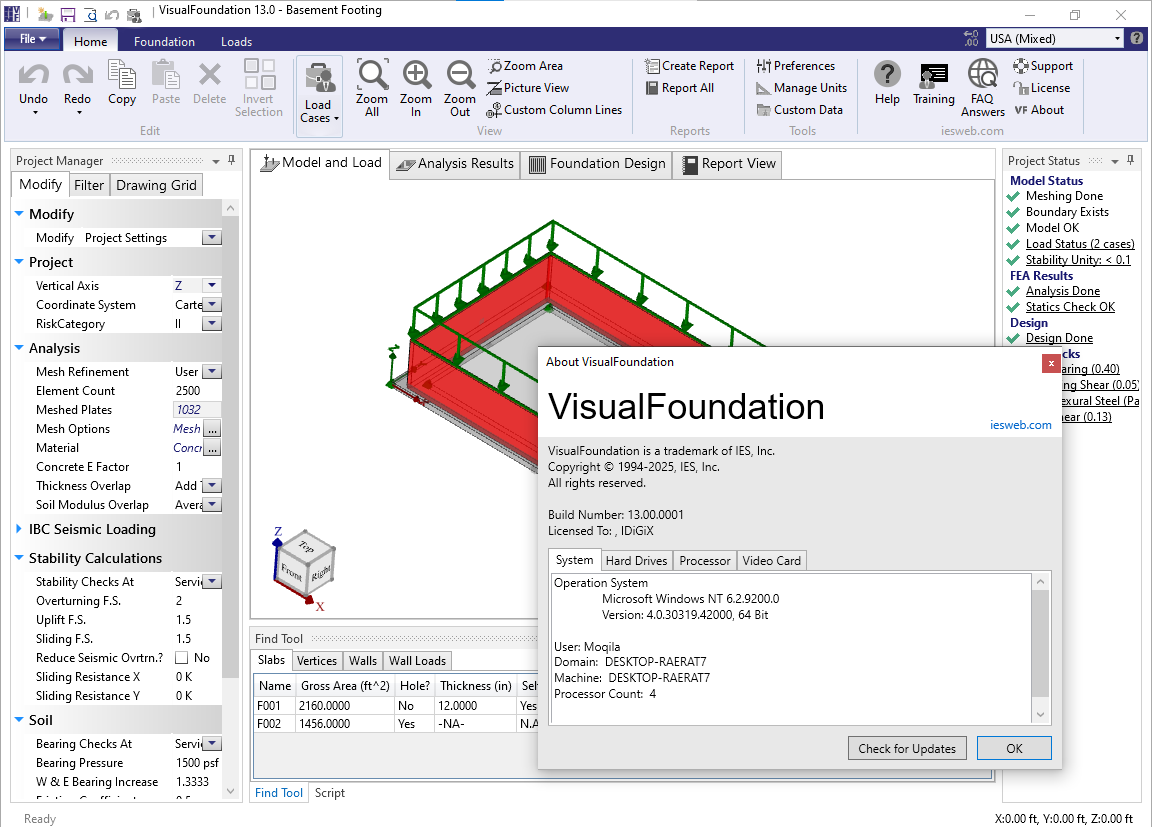Open the Coordinate System dropdown
Screen dimensions: 1152x827
pyautogui.click(x=212, y=305)
